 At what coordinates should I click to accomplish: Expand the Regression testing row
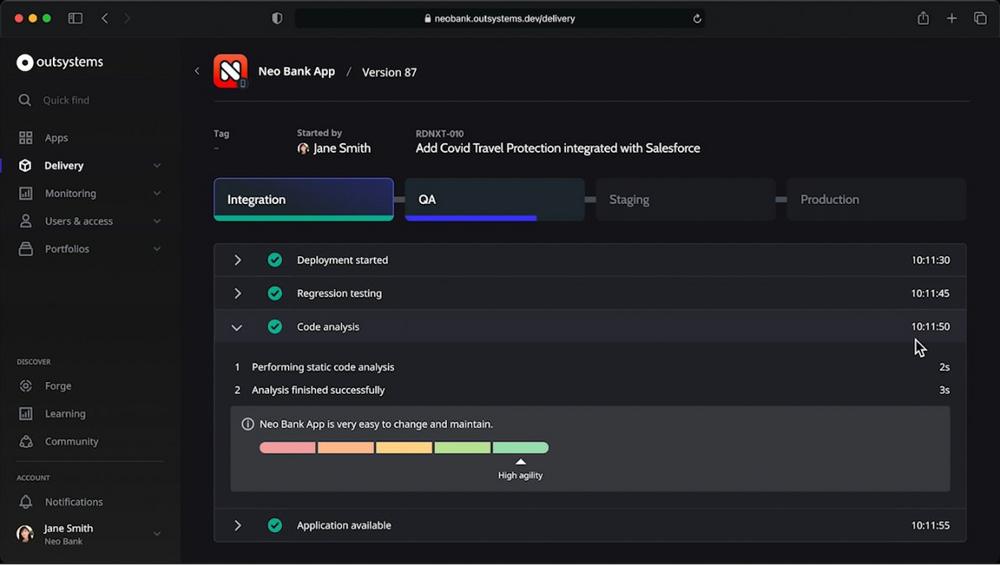237,294
